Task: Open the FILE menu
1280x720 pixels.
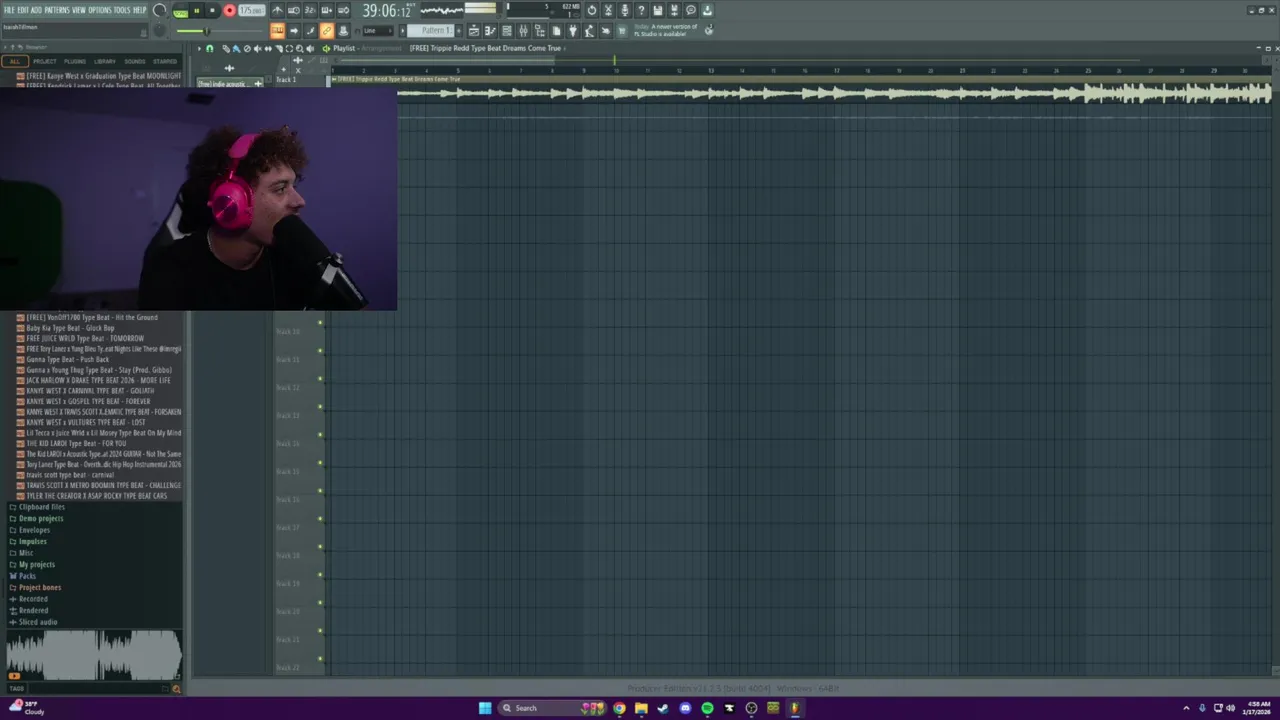Action: (9, 10)
